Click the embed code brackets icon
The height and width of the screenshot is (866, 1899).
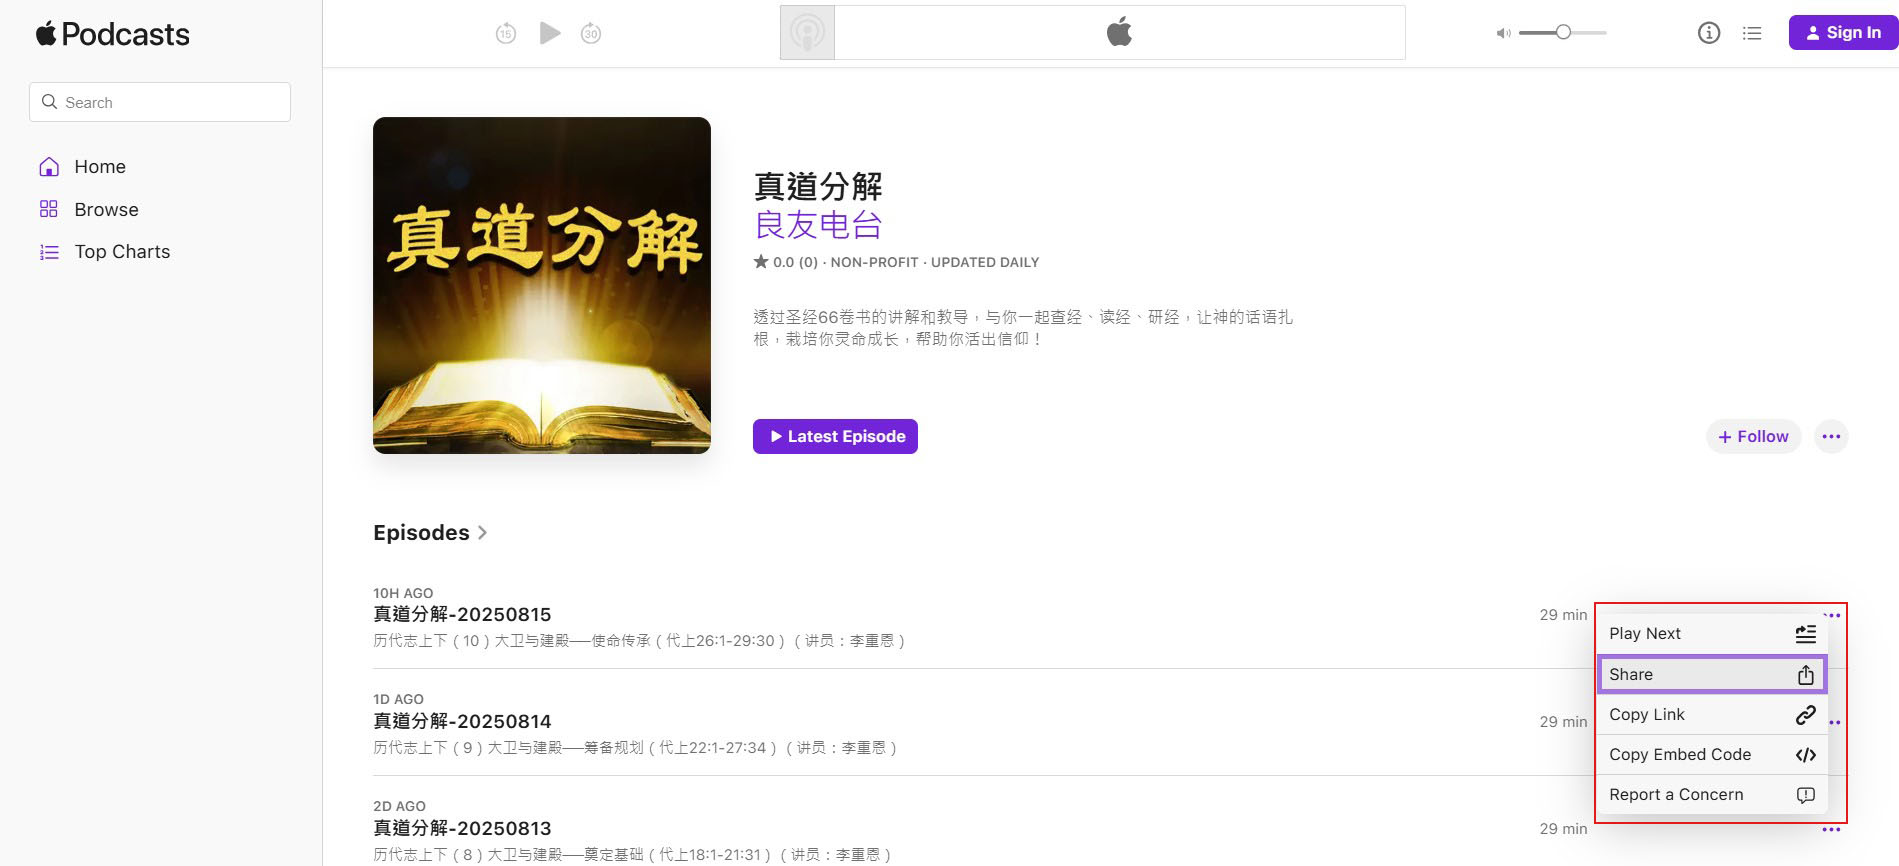pyautogui.click(x=1806, y=755)
